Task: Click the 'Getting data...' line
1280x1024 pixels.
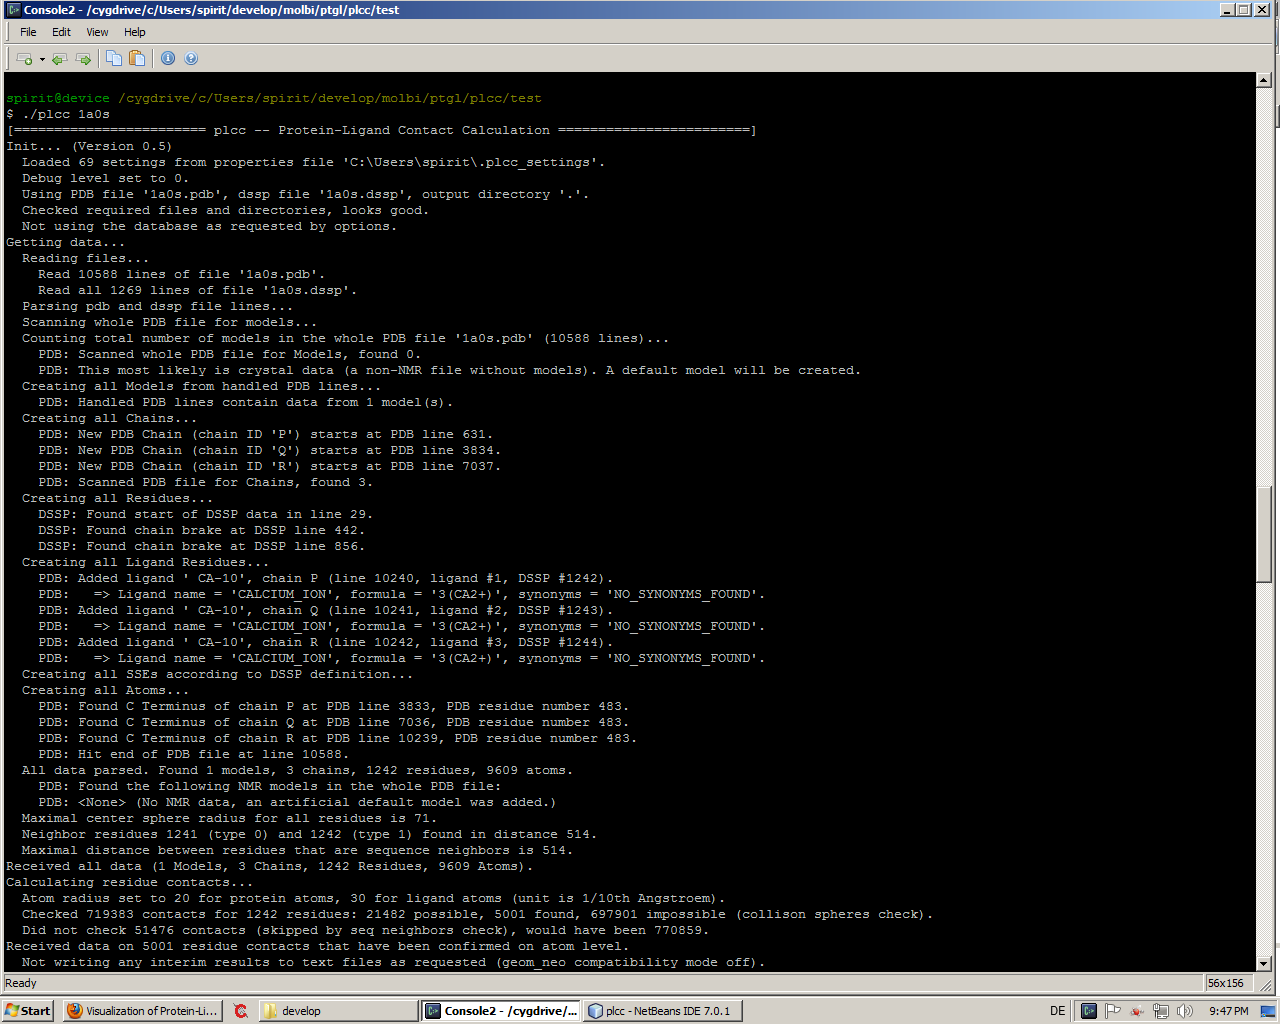Action: (x=66, y=242)
